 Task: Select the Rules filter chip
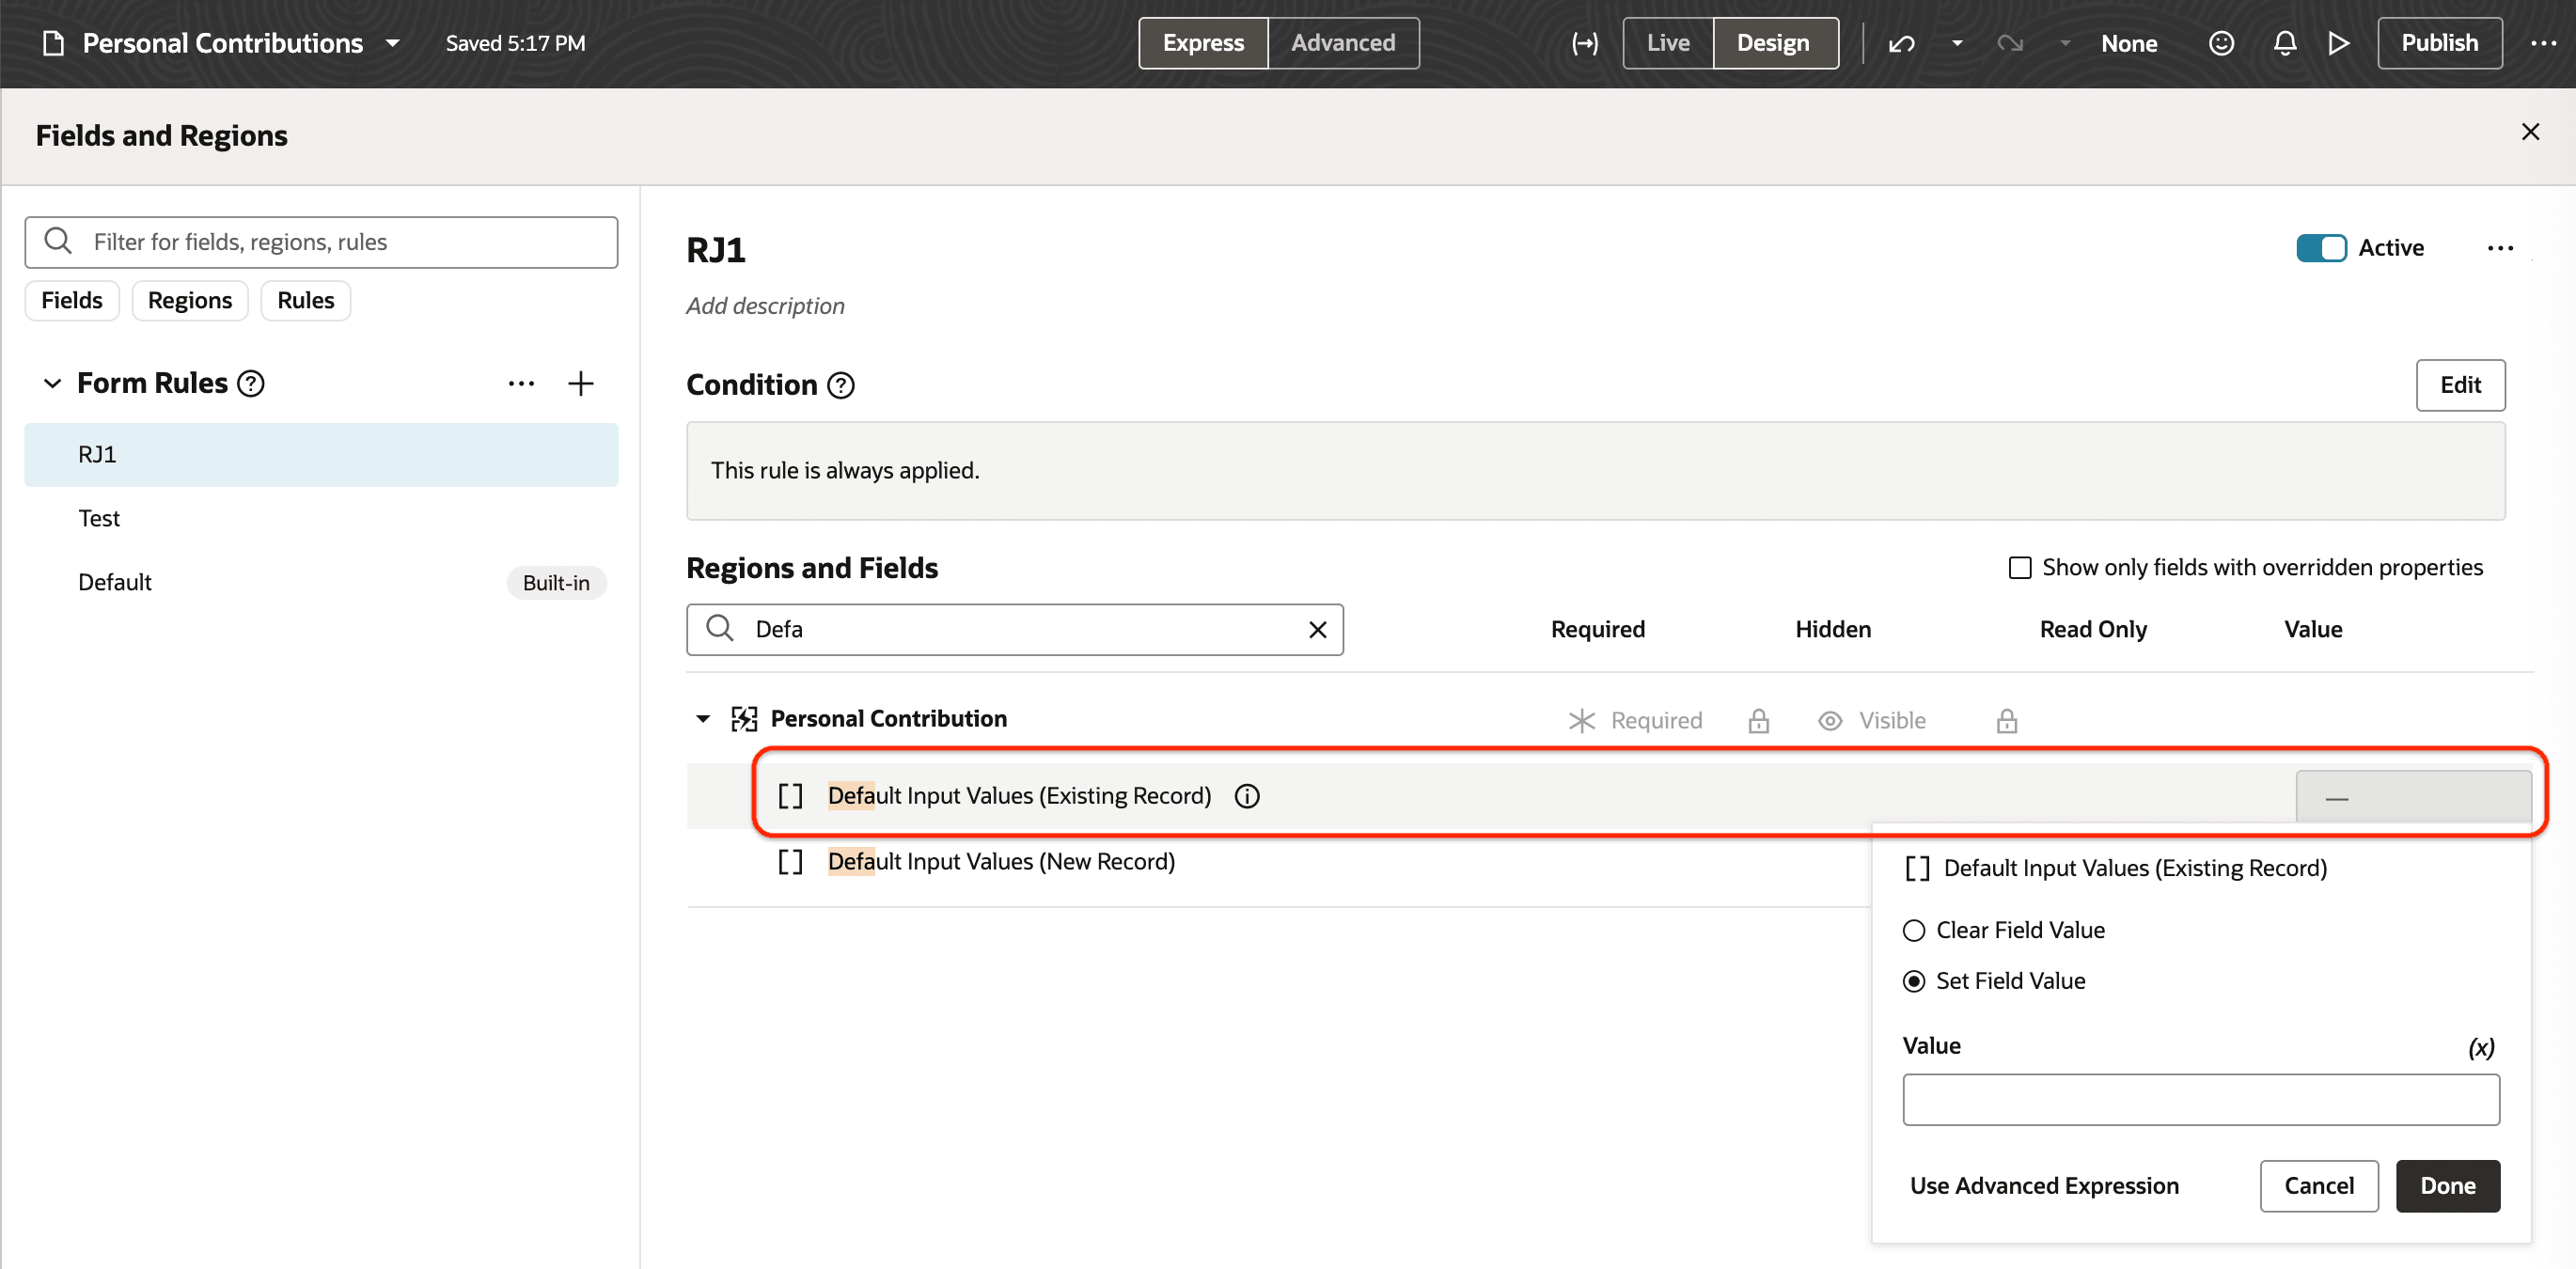tap(306, 300)
